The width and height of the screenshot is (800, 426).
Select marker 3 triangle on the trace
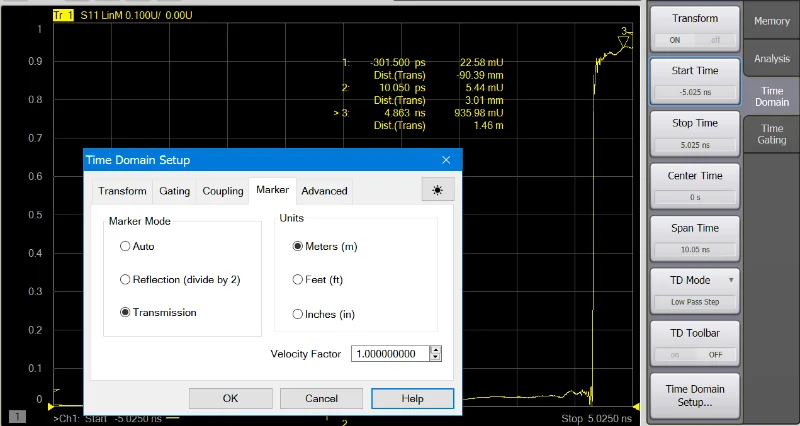point(625,36)
